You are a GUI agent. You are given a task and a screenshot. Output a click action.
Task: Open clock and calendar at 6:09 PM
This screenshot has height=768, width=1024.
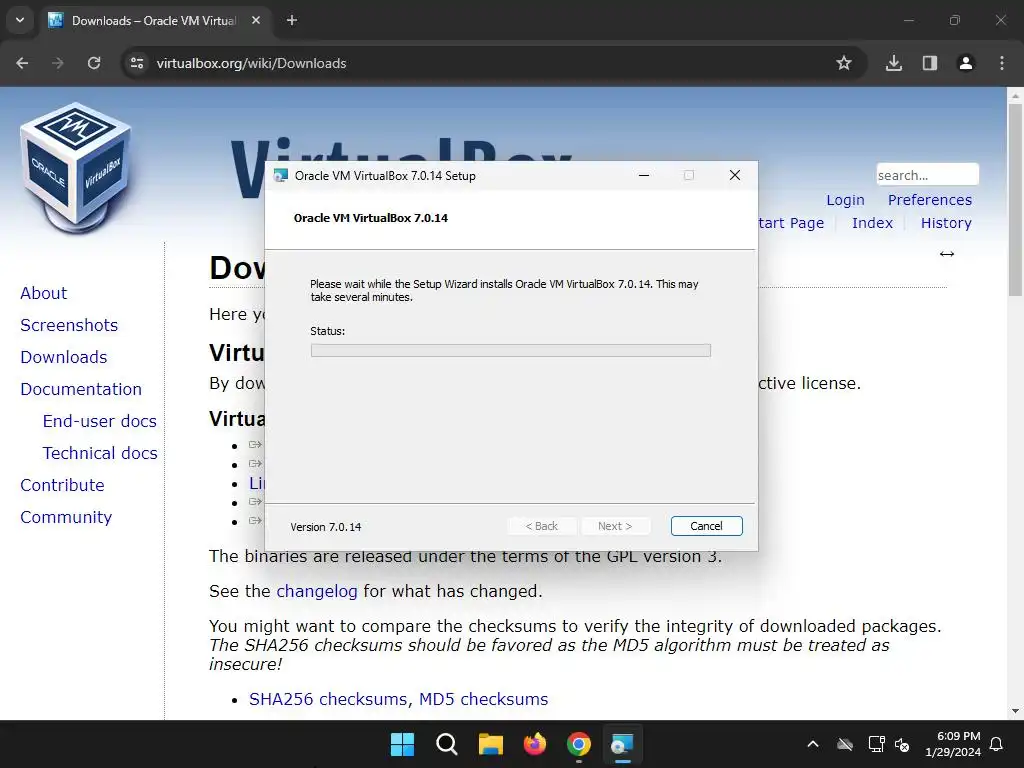point(953,744)
